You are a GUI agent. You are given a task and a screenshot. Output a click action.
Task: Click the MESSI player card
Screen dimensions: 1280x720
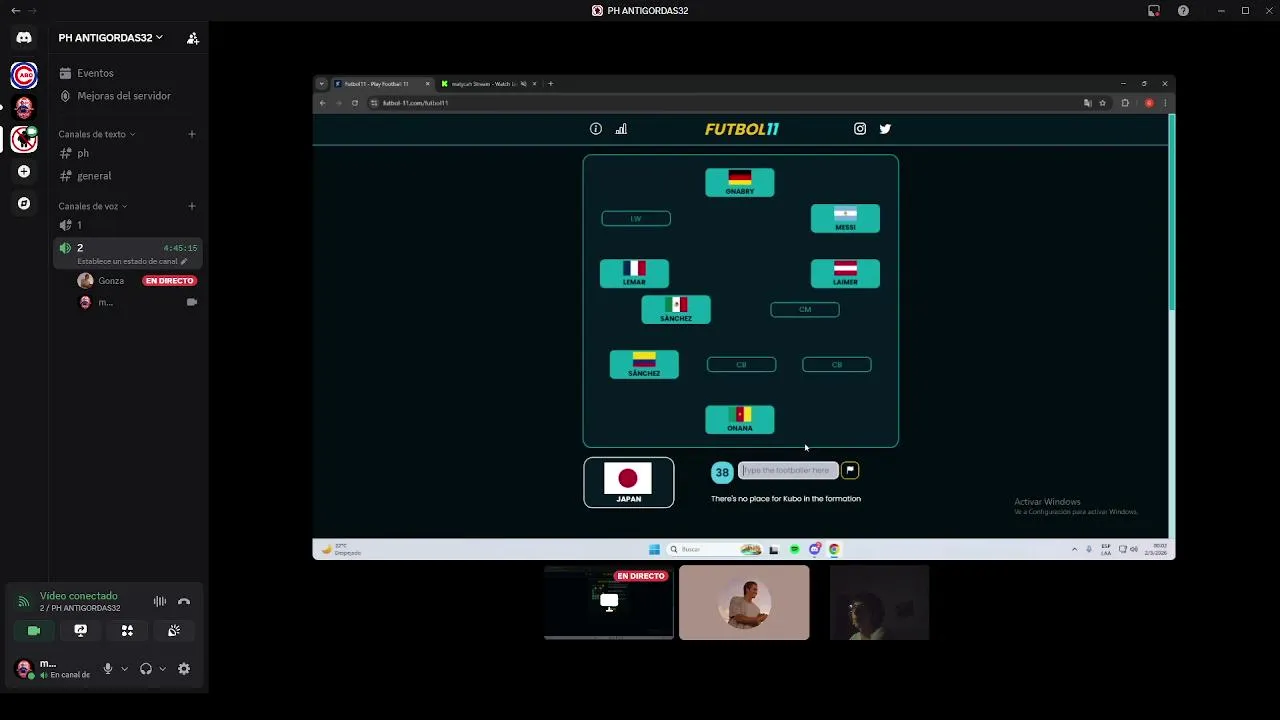(845, 219)
